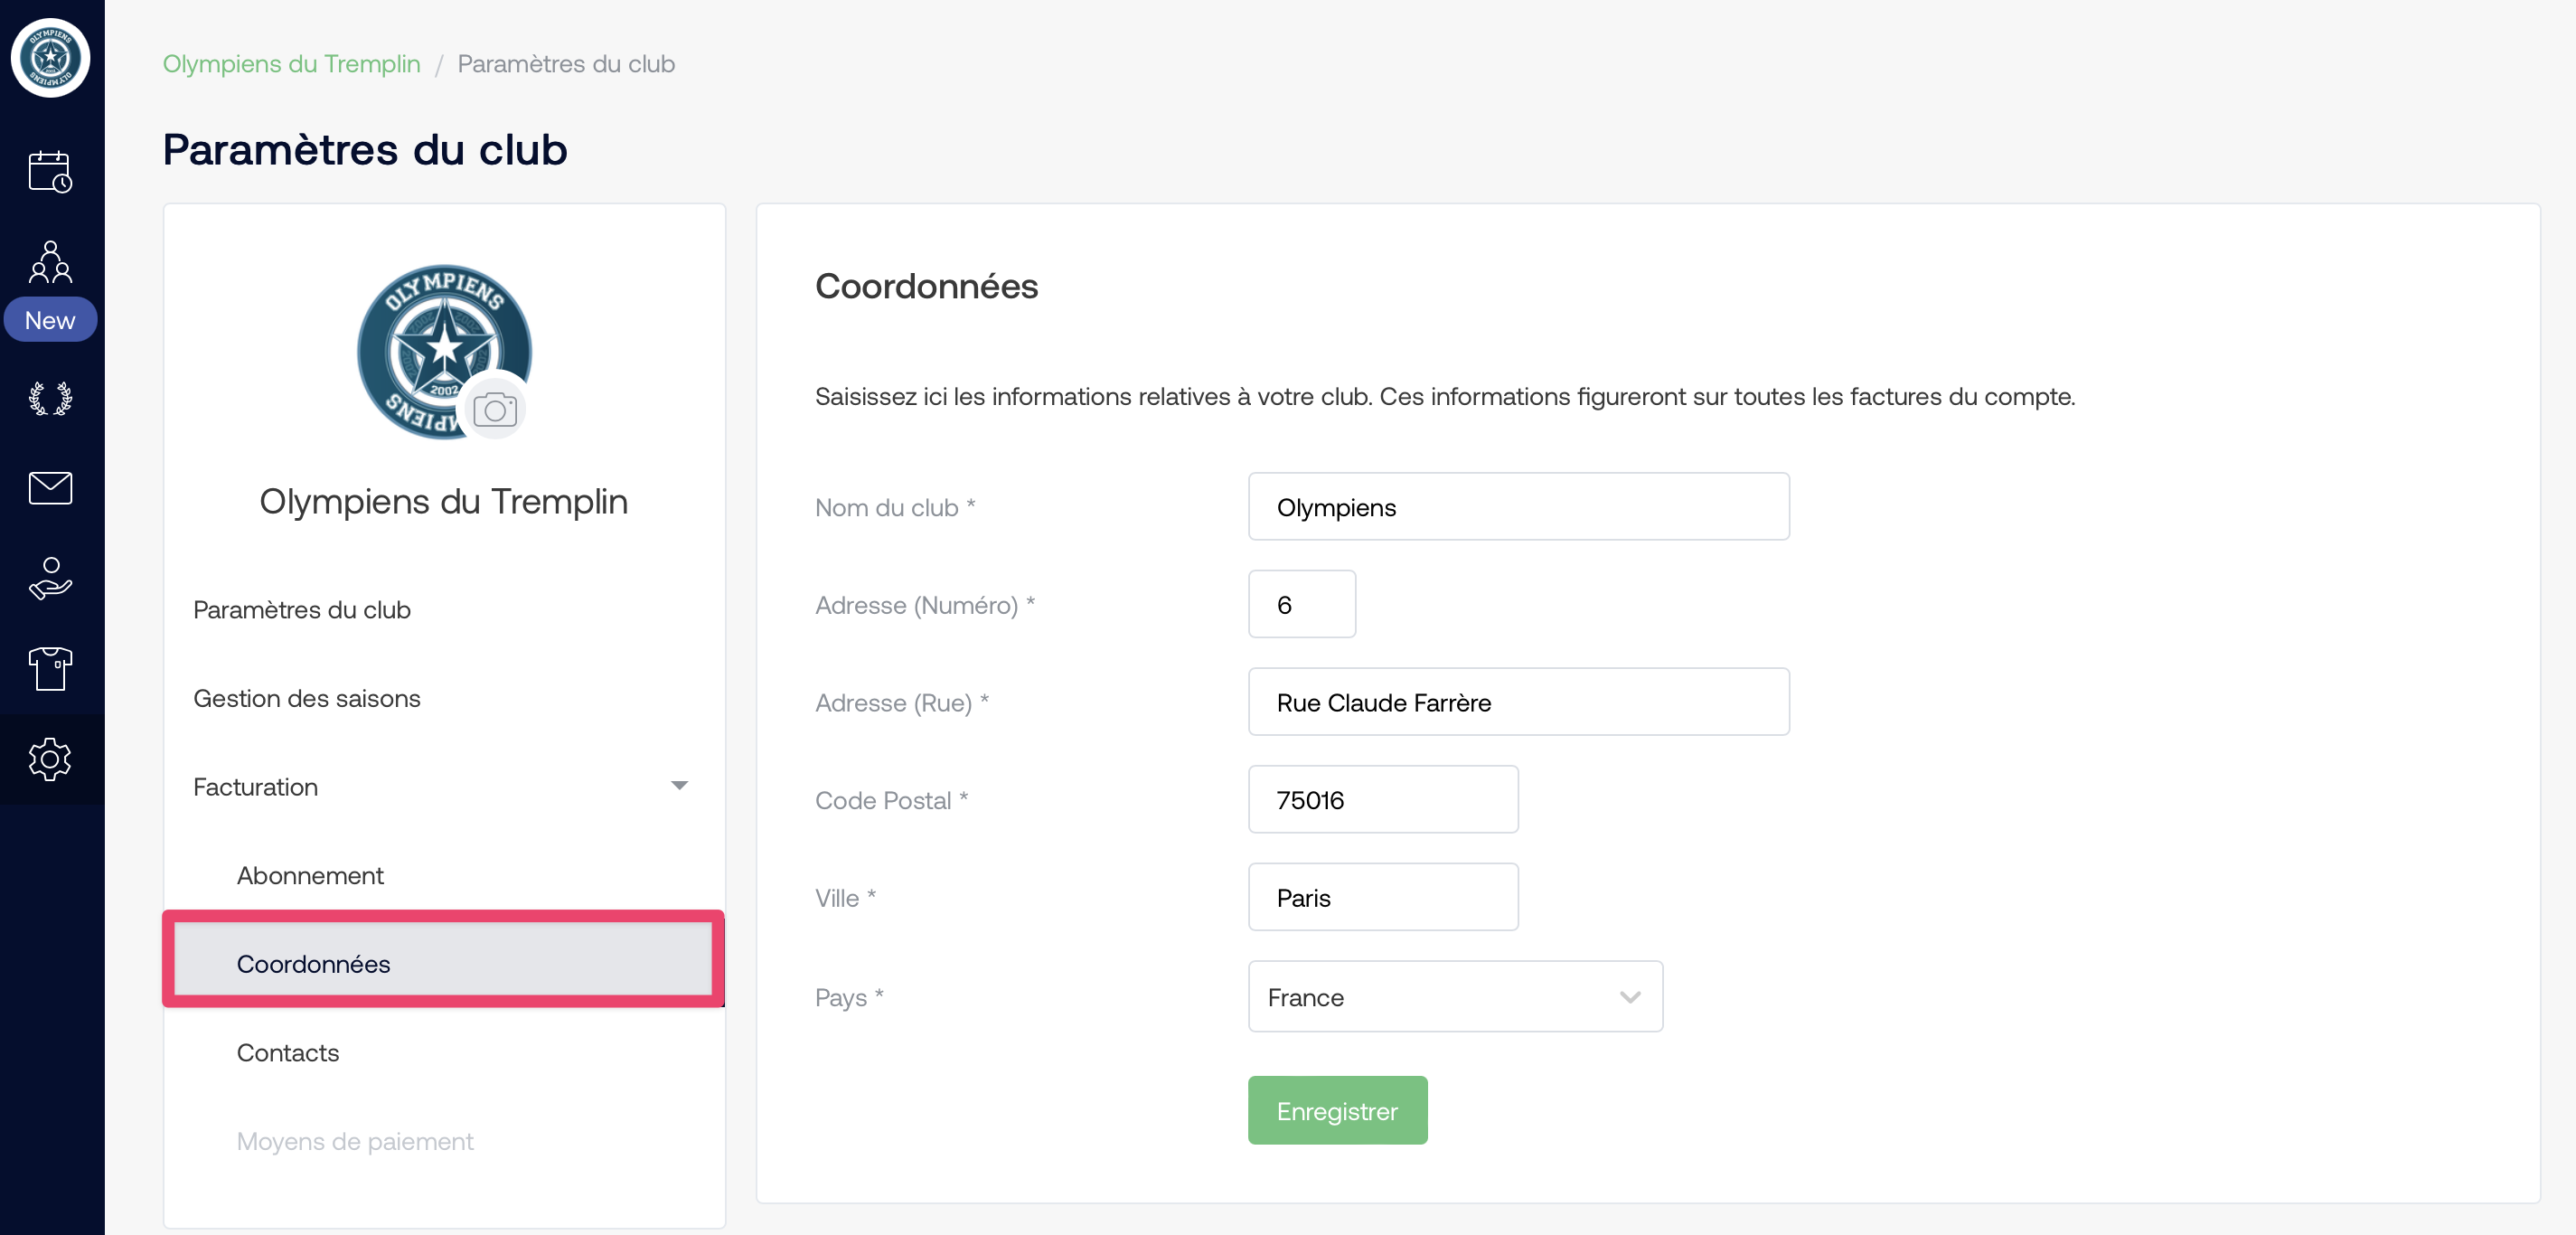Open the jersey shirt shop icon
The height and width of the screenshot is (1235, 2576).
50,668
